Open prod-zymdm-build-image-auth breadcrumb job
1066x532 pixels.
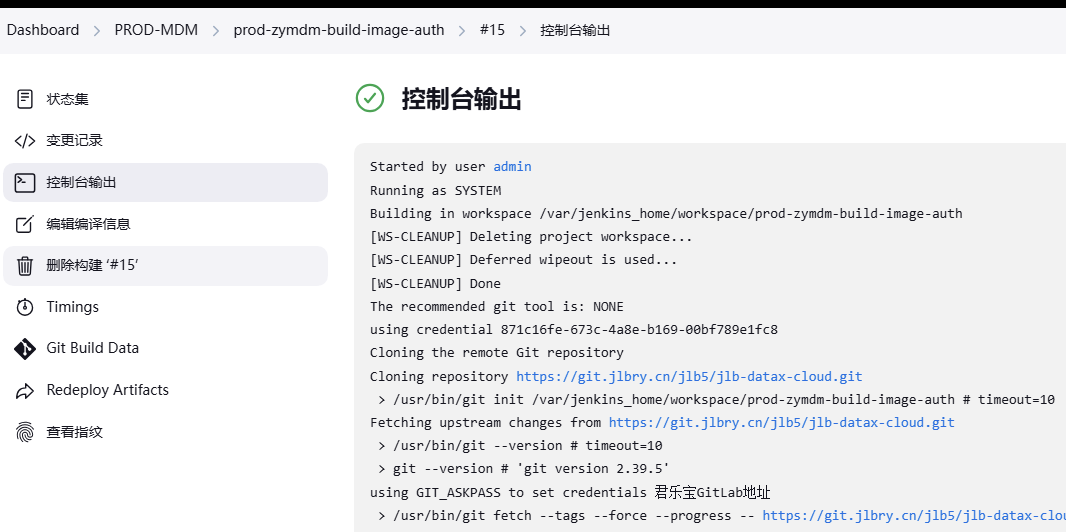coord(338,30)
